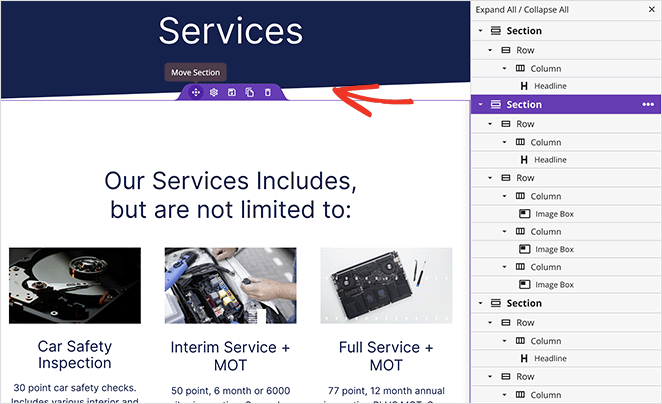The width and height of the screenshot is (662, 404).
Task: Open section settings from the purple toolbar
Action: click(213, 92)
